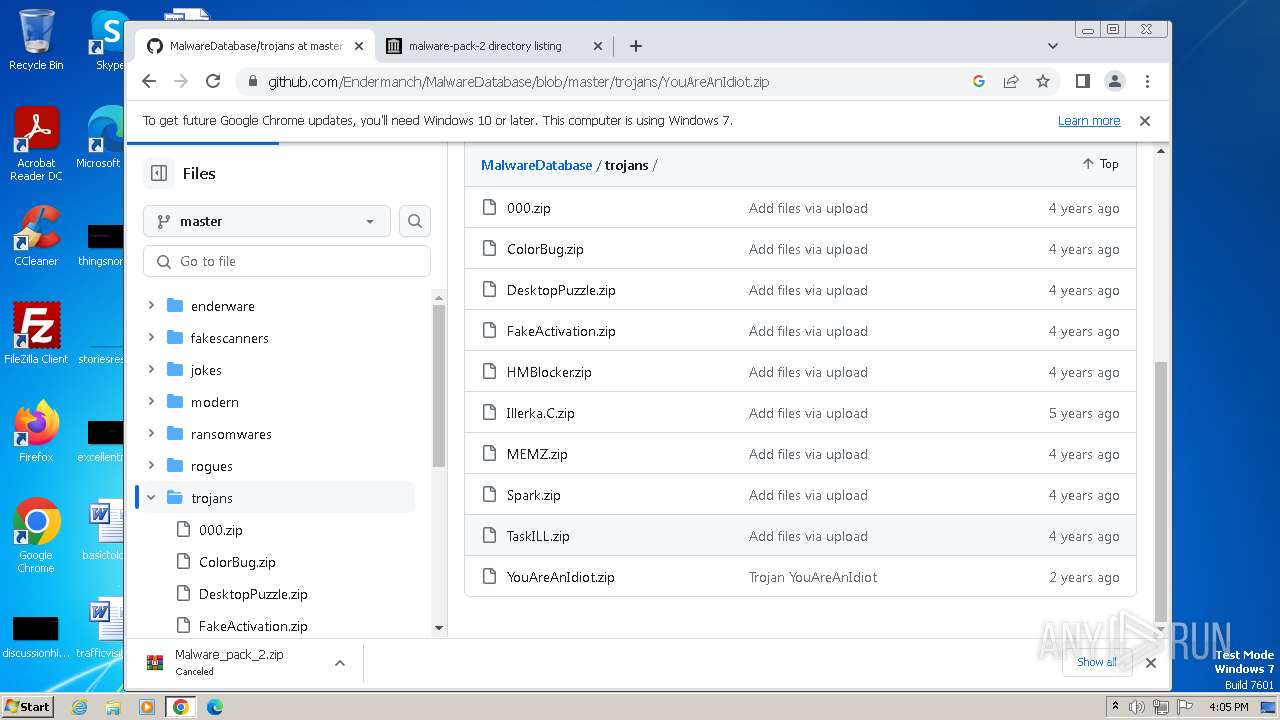Click the Start button
1280x720 pixels.
28,706
